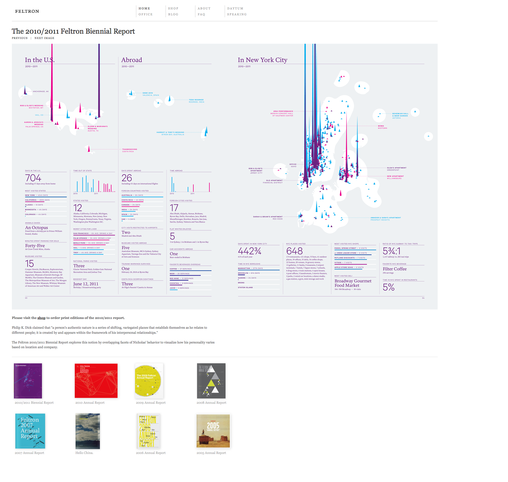
Task: Go to the Previous image
Action: [x=20, y=38]
